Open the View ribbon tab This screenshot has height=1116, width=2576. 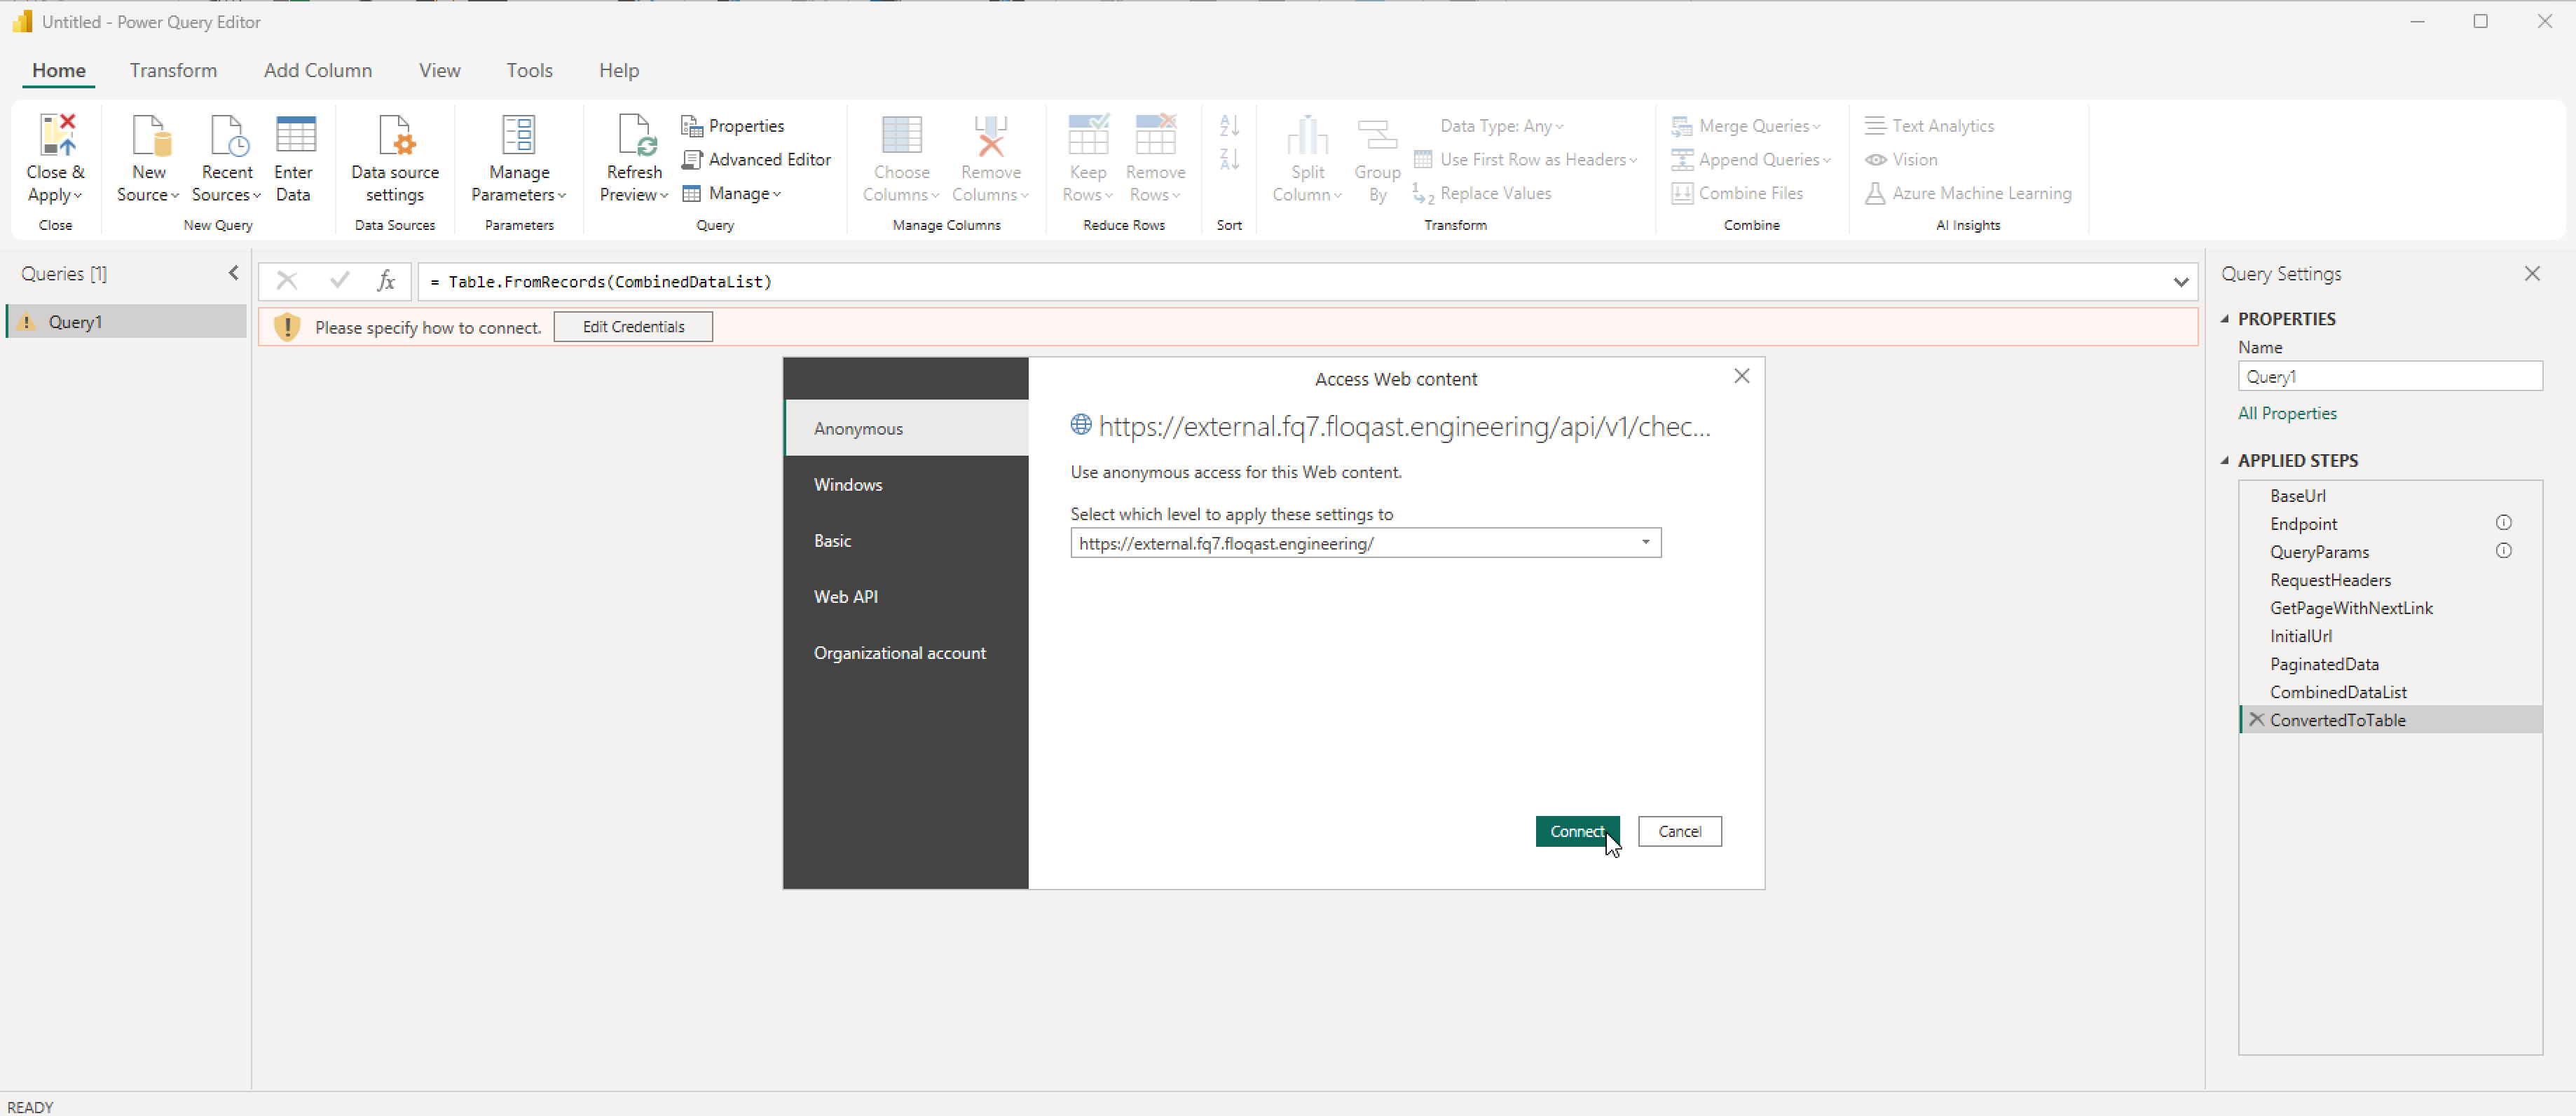point(440,70)
